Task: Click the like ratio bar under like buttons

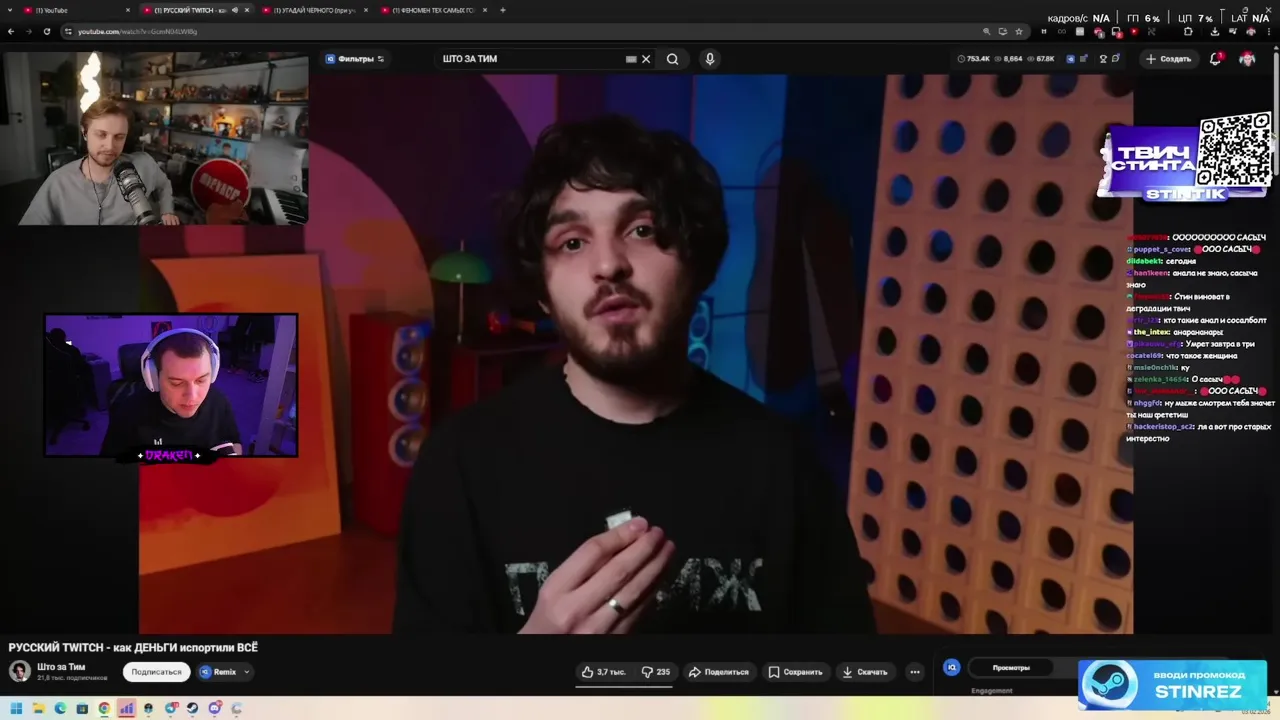Action: [626, 686]
